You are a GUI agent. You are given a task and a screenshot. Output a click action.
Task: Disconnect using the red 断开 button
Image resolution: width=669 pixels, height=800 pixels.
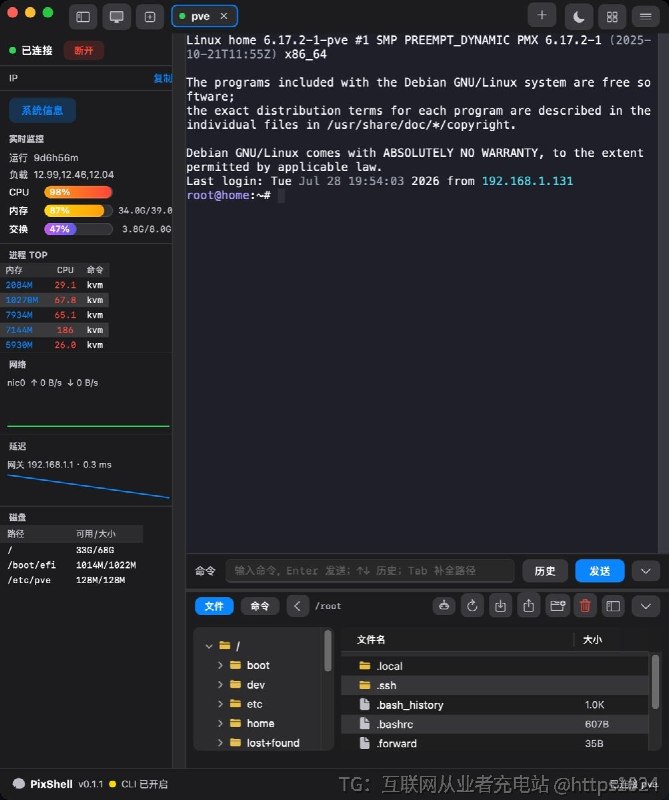[x=84, y=51]
